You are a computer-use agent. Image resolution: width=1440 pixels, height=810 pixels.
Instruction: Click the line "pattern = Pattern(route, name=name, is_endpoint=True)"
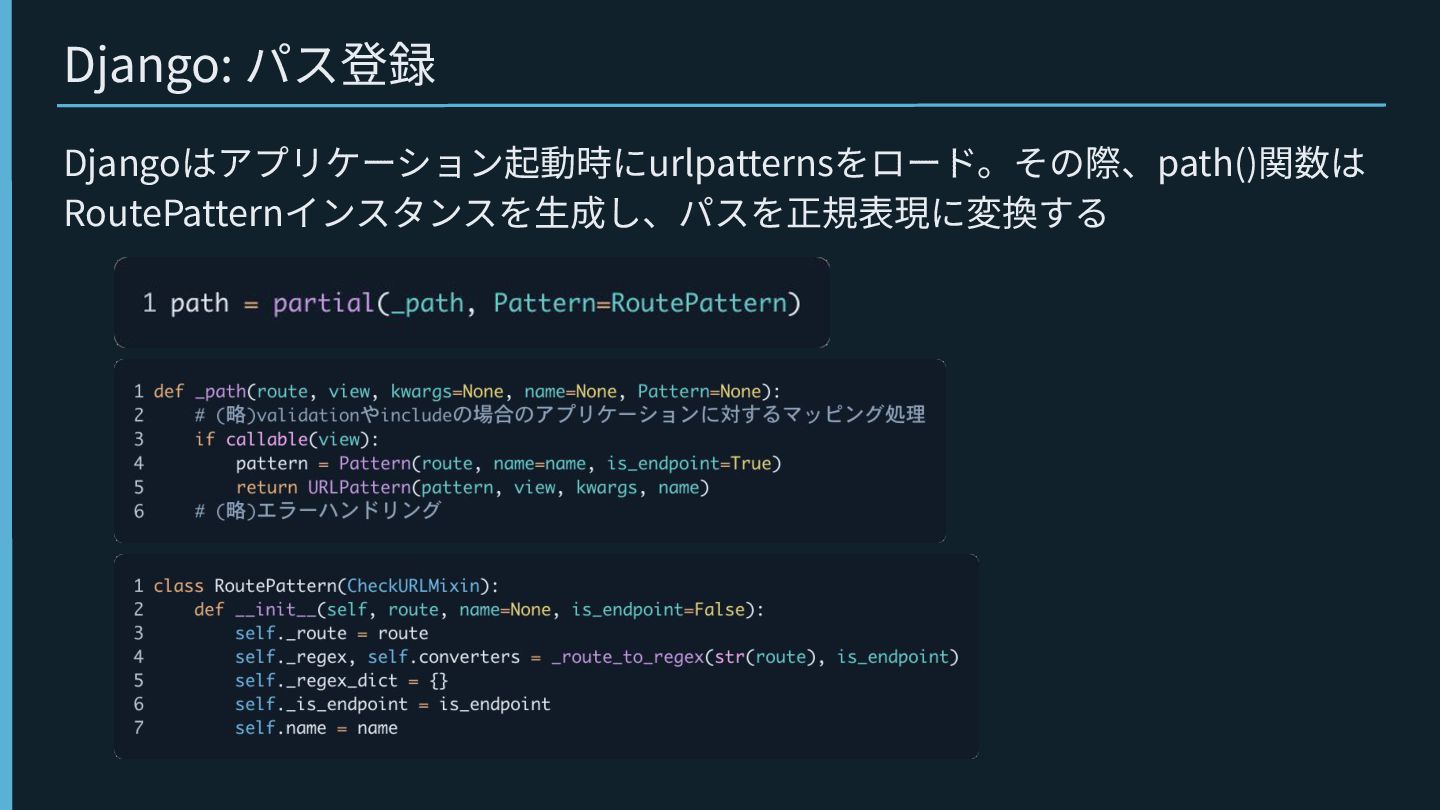(508, 463)
